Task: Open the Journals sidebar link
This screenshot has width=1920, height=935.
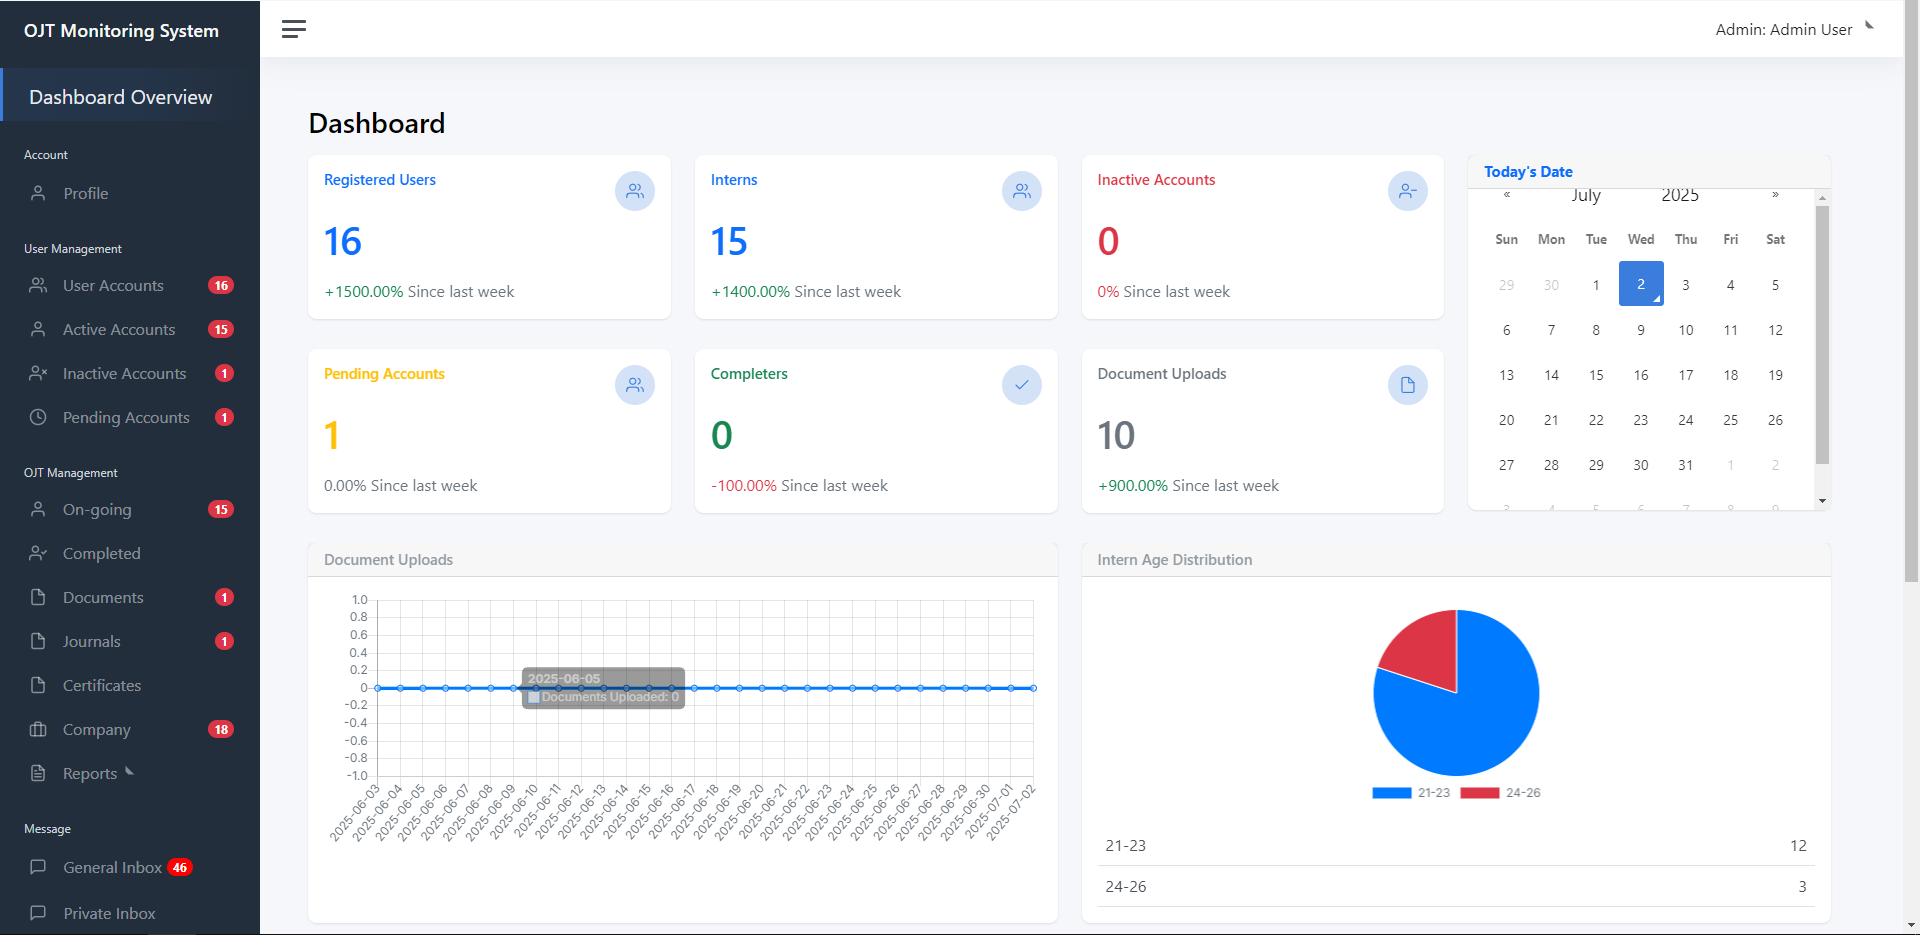Action: (91, 641)
